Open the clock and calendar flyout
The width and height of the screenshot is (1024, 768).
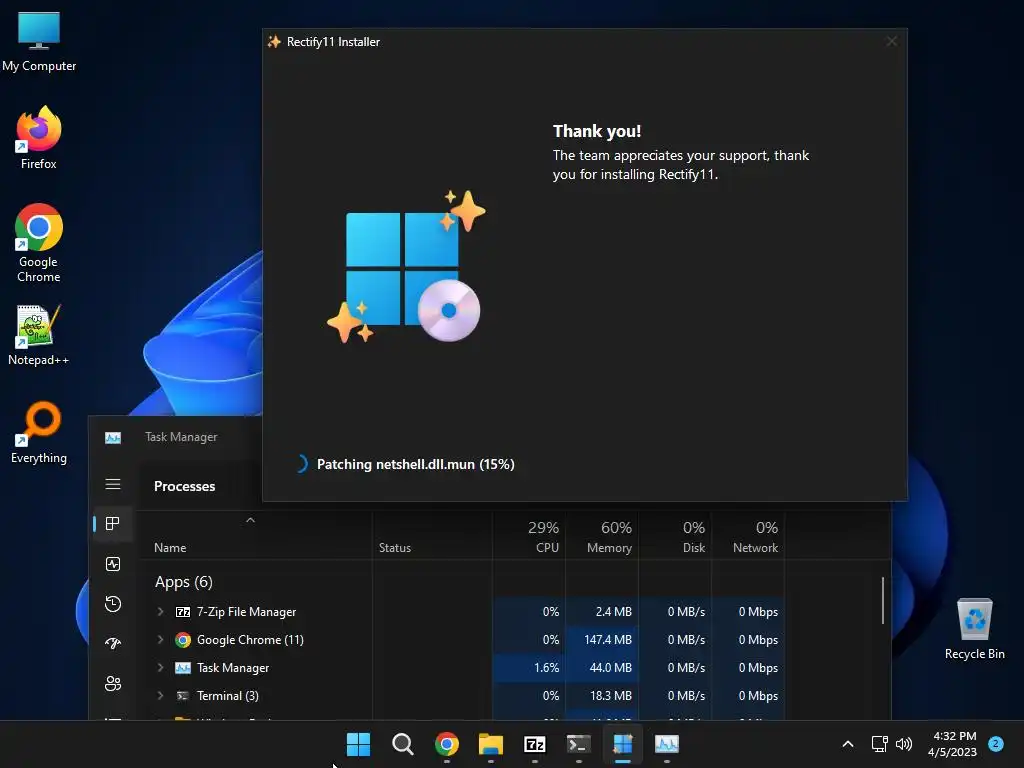(x=953, y=744)
